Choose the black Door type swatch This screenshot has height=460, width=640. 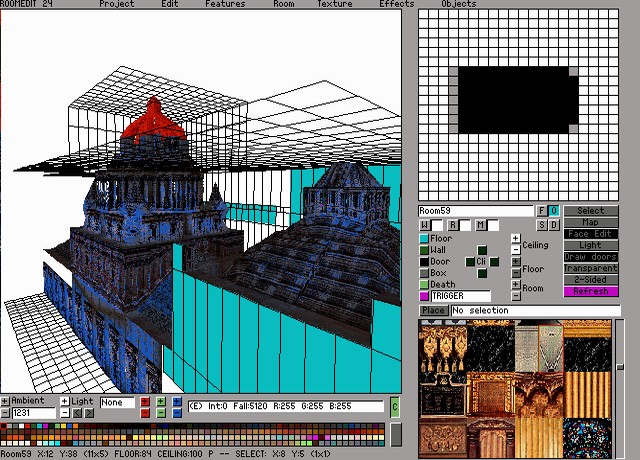(424, 262)
